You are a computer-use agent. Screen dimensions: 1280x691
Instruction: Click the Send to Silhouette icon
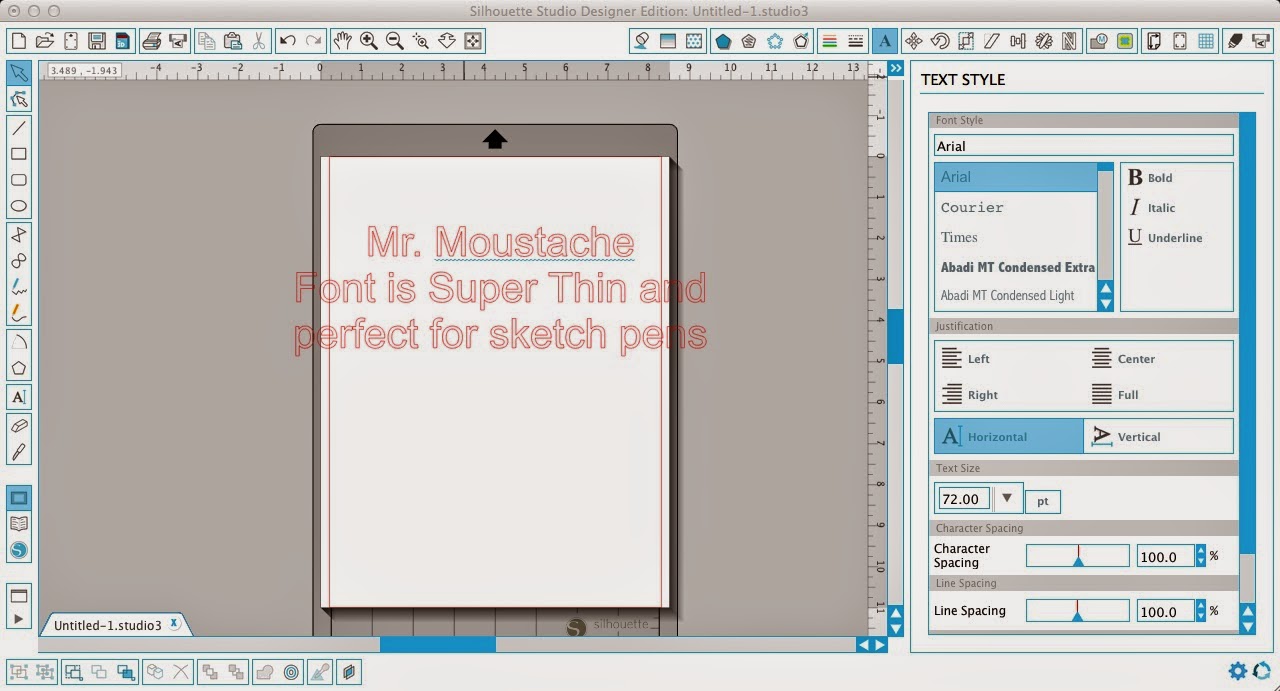point(1261,41)
